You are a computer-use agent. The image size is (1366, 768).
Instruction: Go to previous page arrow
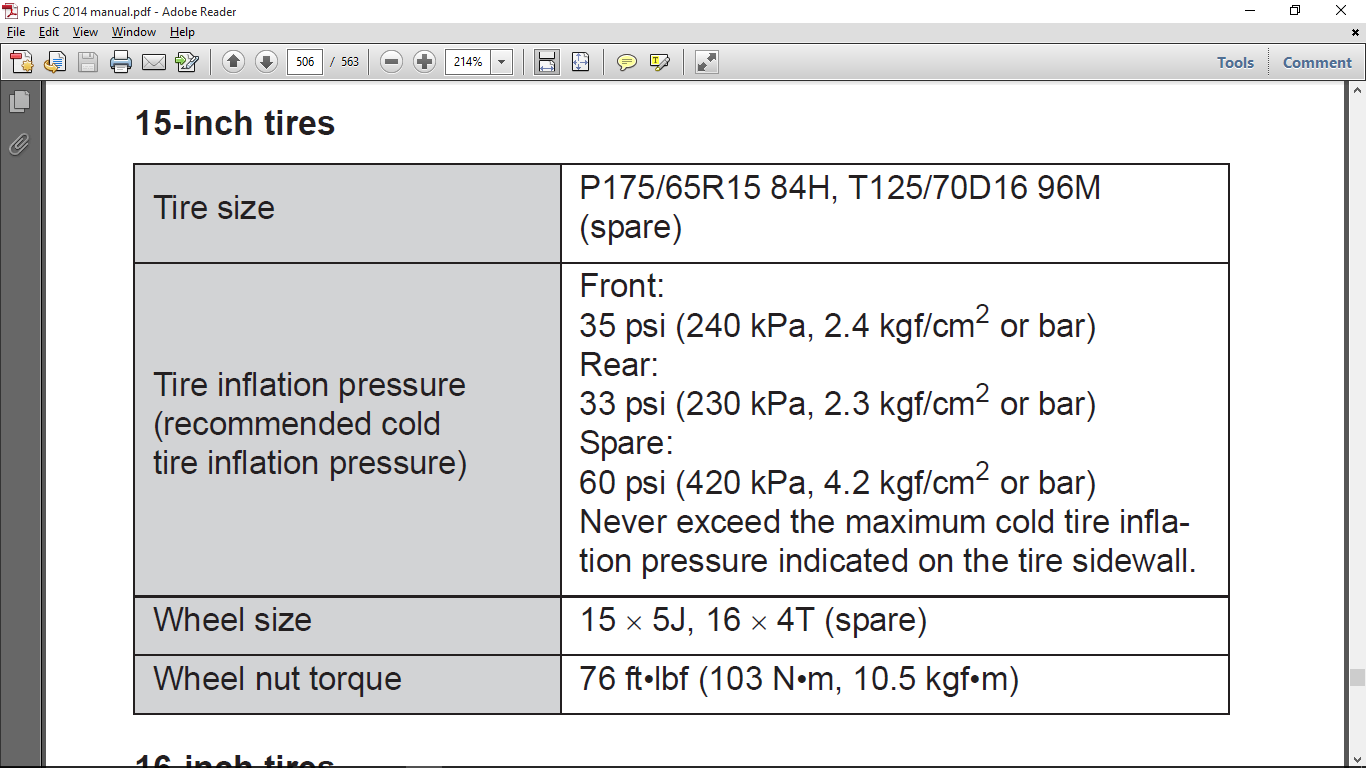click(x=233, y=62)
